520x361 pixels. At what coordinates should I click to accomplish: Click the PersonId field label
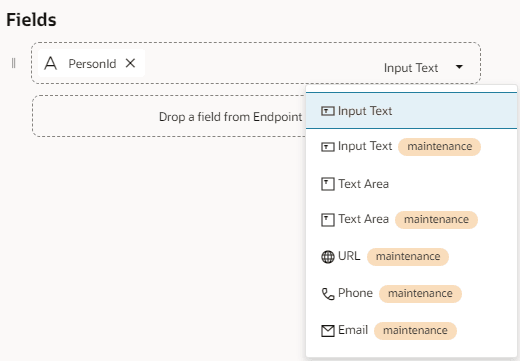[92, 64]
